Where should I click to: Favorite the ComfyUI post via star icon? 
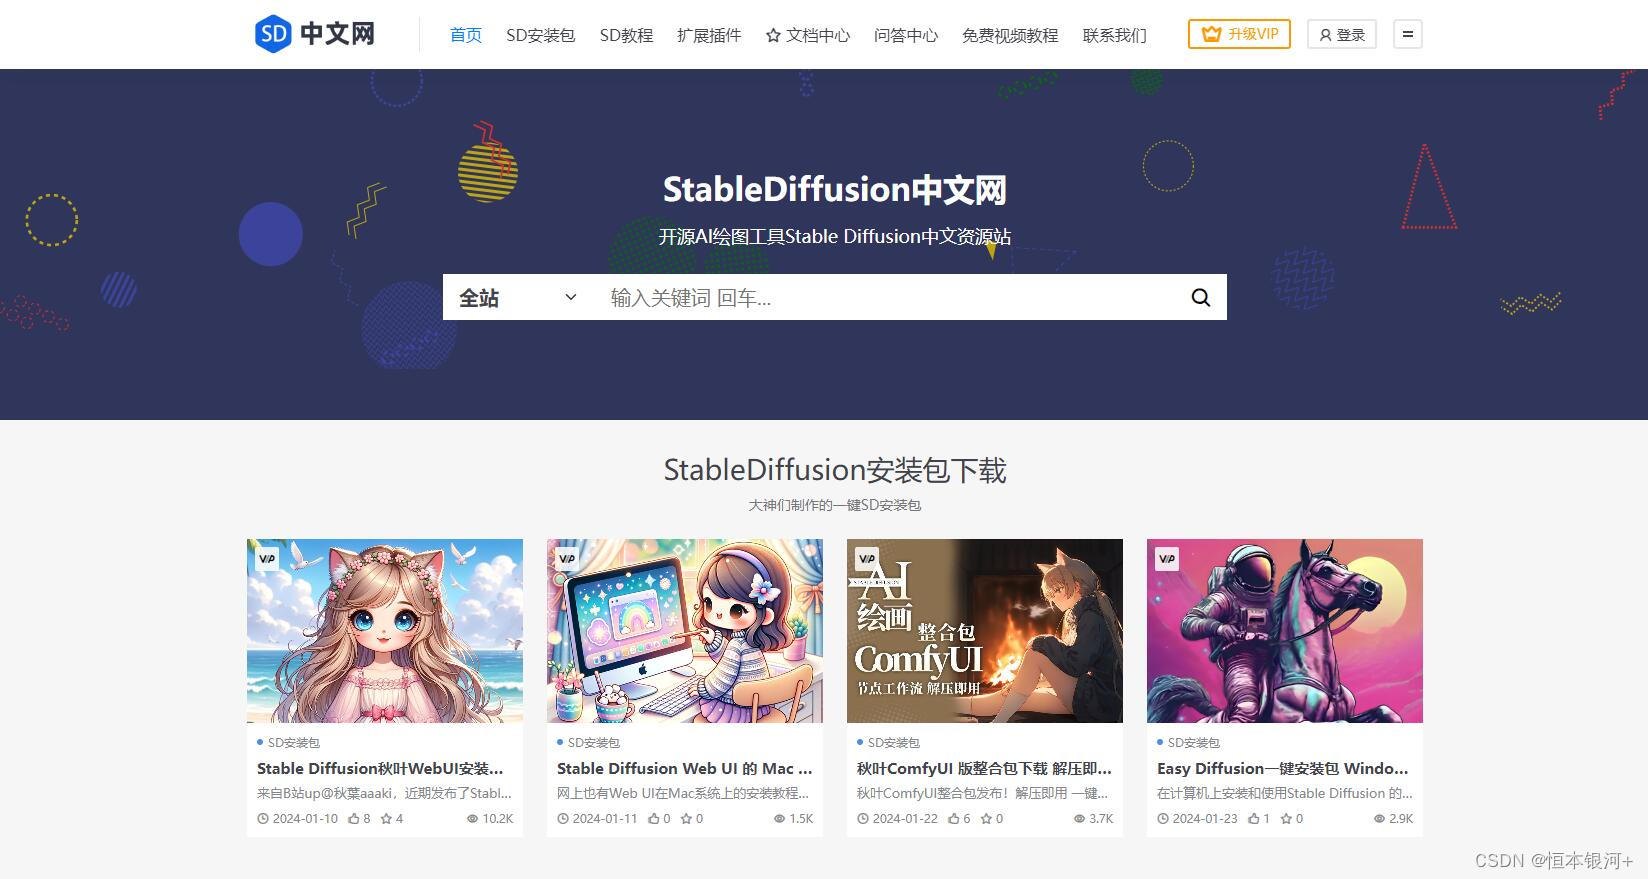986,818
